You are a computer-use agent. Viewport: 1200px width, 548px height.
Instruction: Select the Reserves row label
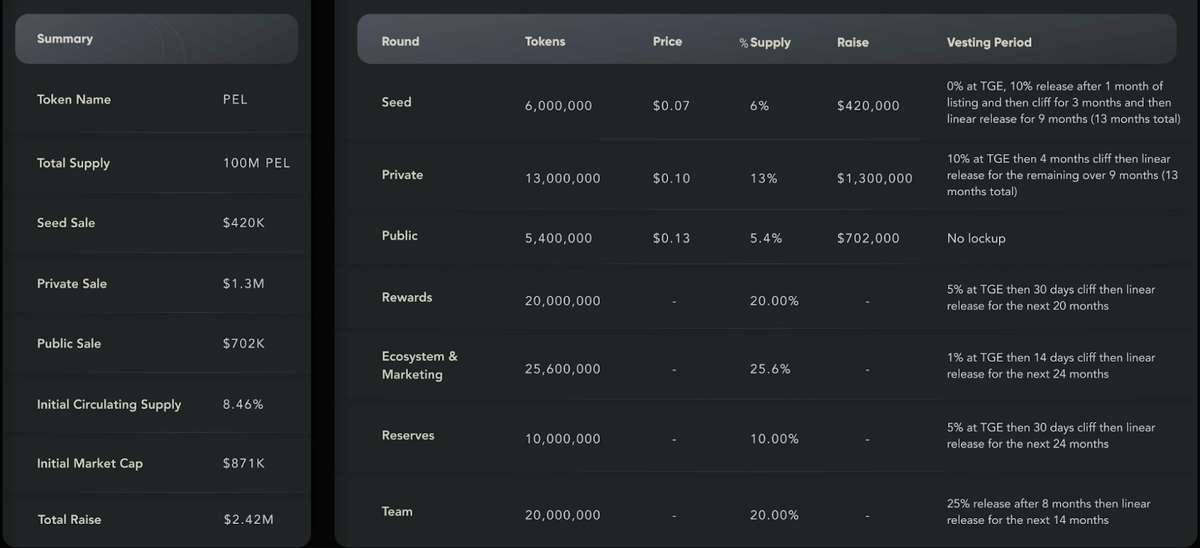pos(408,436)
